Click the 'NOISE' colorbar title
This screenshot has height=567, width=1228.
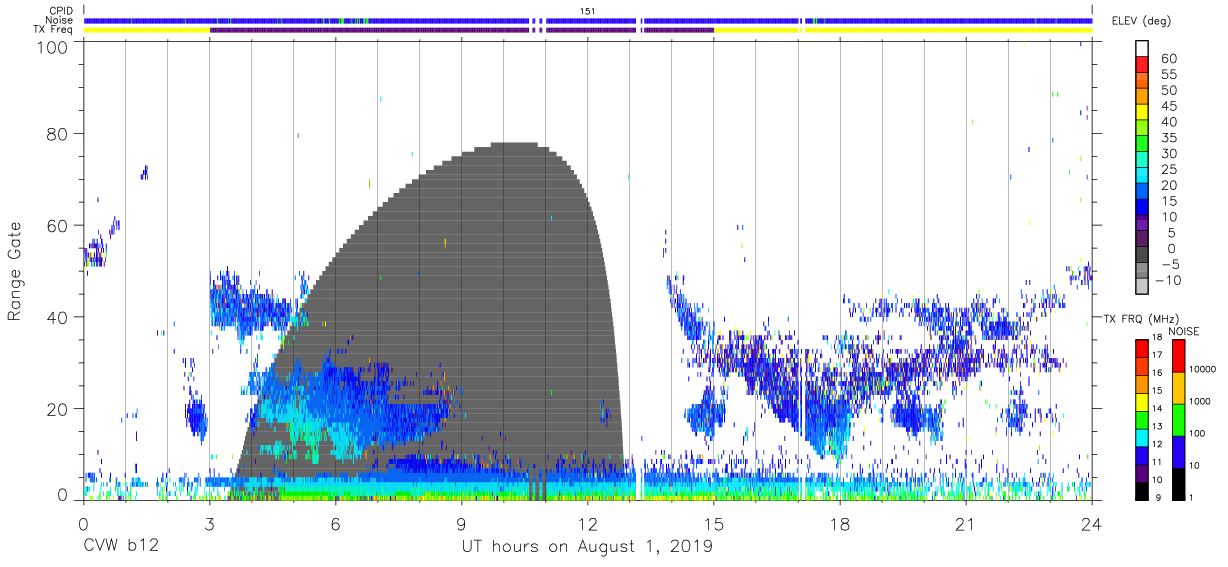[x=1184, y=331]
